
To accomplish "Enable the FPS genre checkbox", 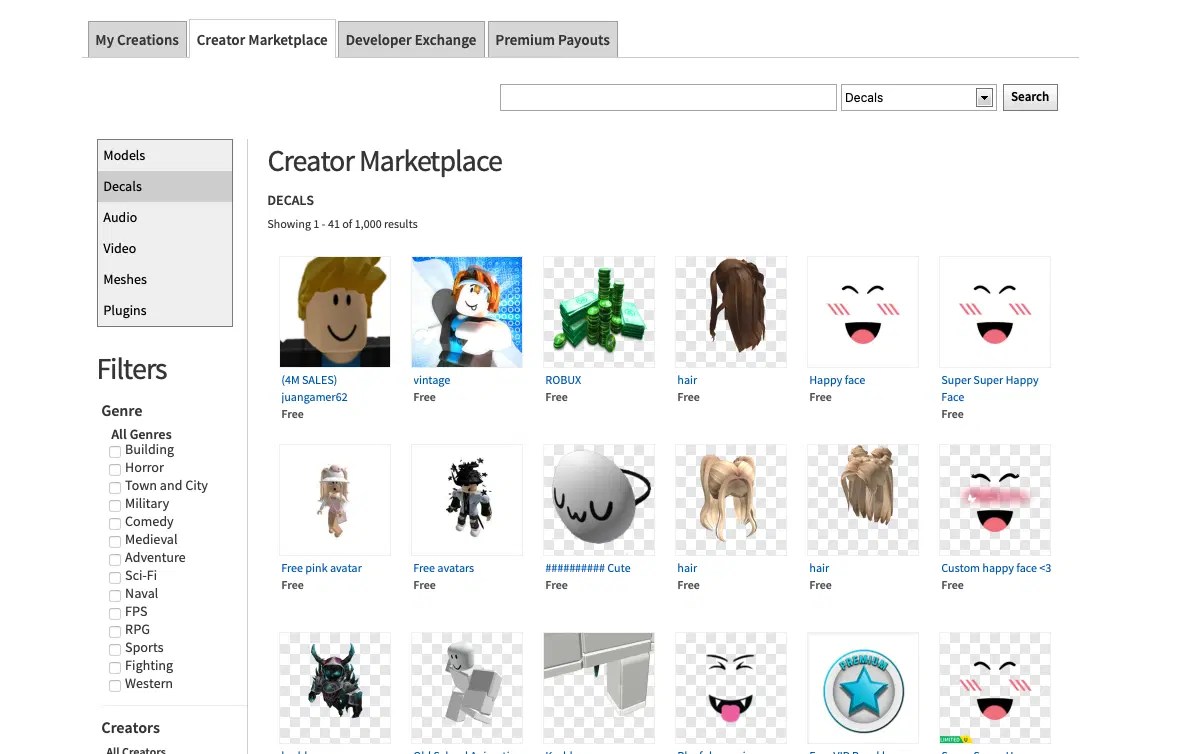I will pos(115,614).
